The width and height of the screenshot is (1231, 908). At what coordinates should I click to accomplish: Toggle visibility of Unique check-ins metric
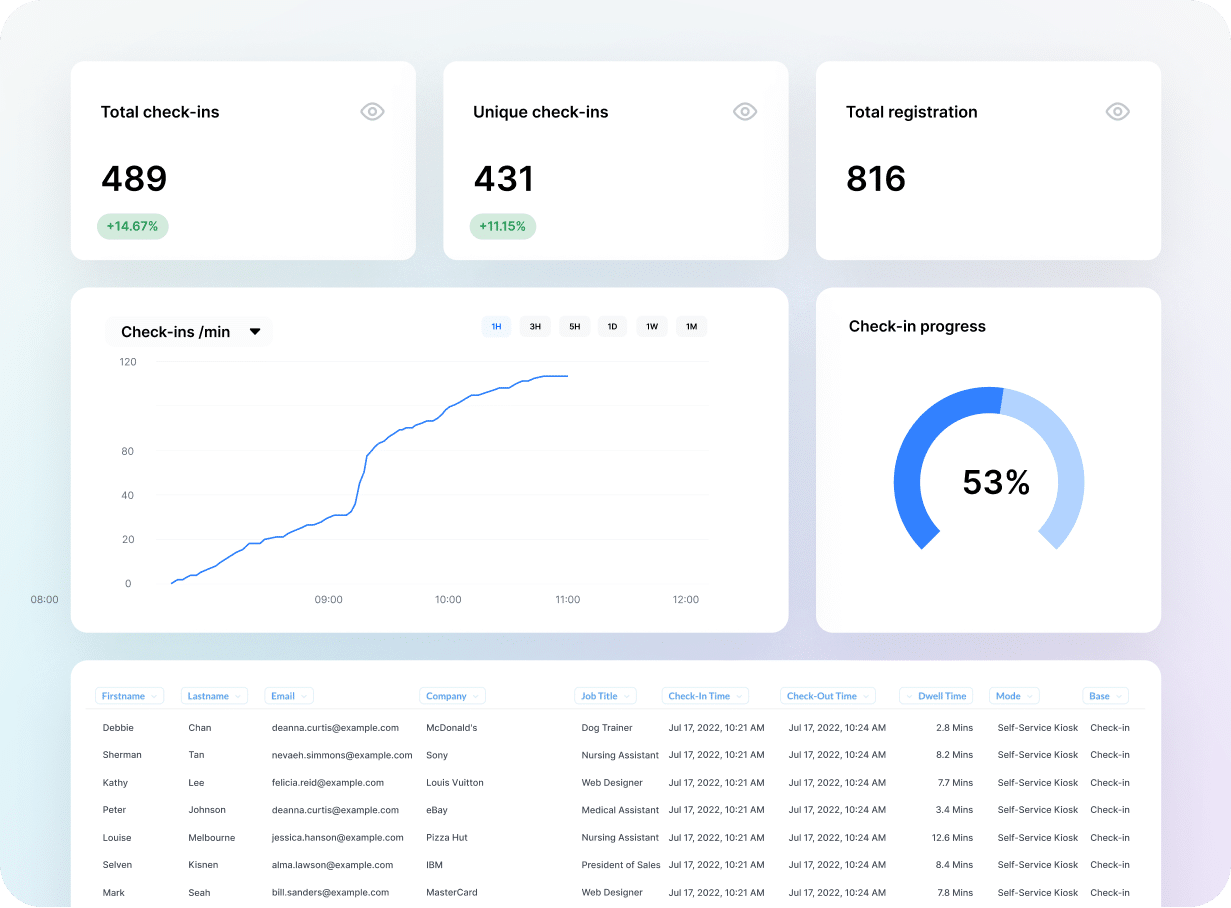[x=745, y=111]
